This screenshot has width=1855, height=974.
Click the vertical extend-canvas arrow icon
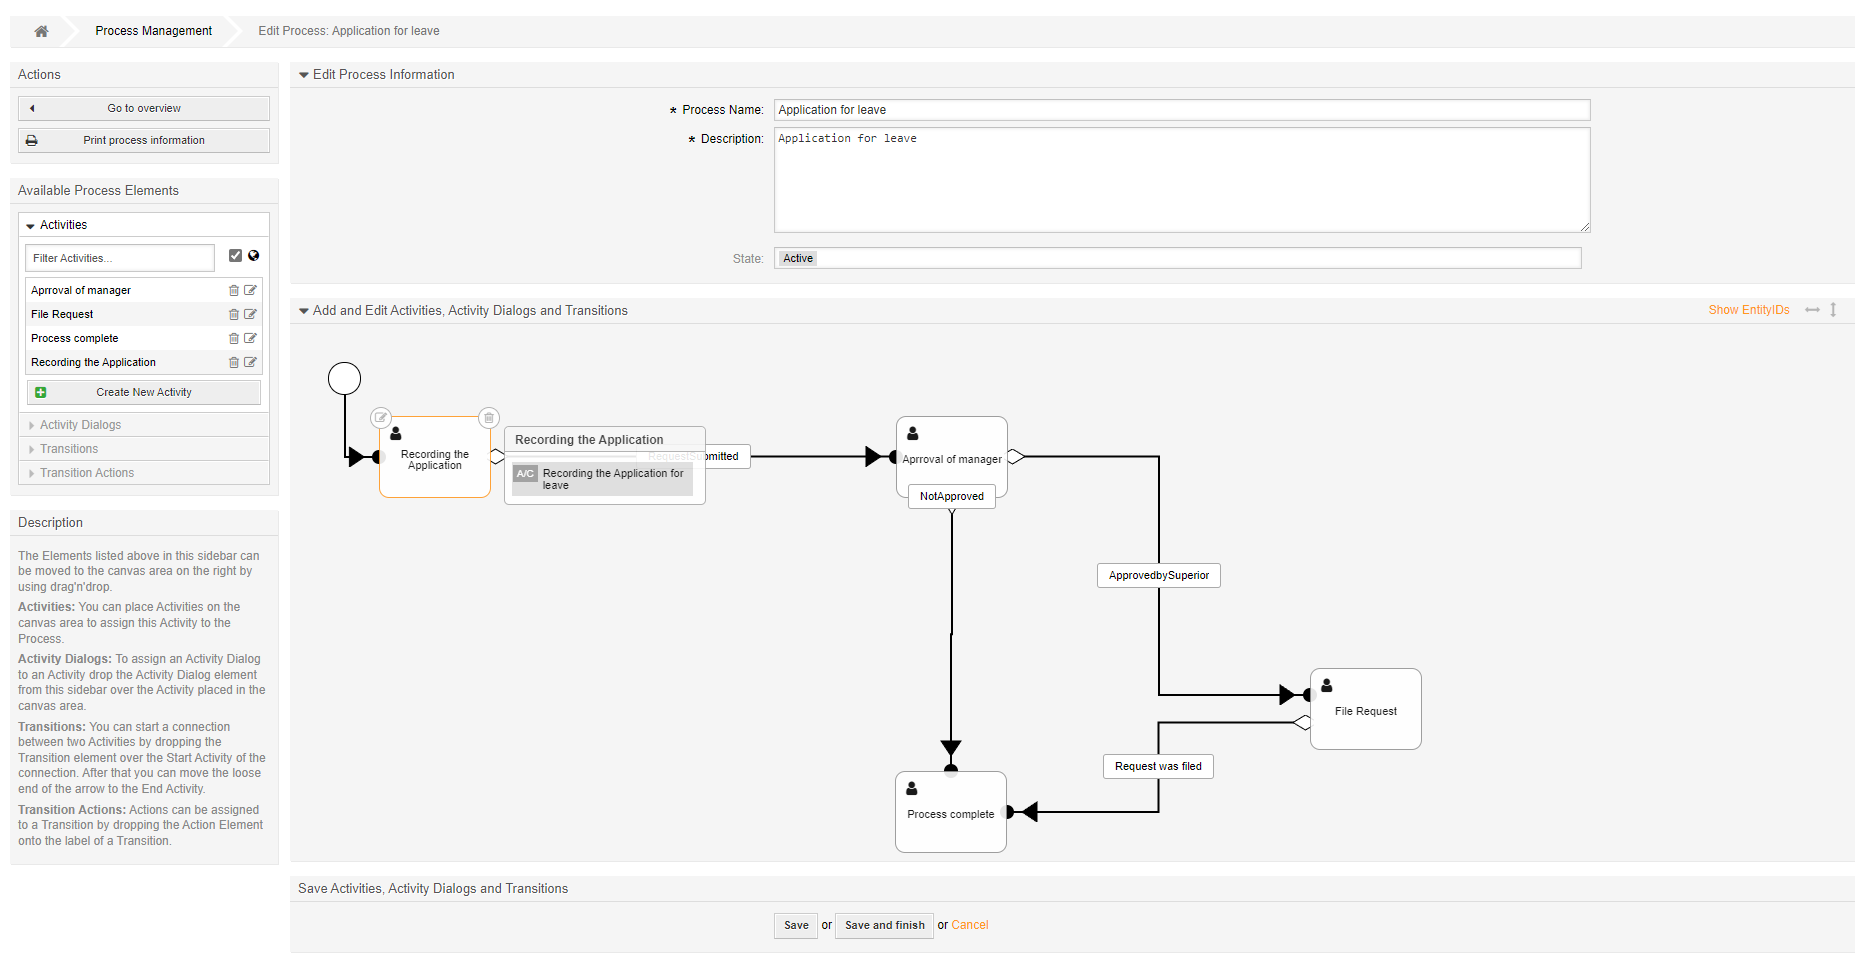(1833, 310)
